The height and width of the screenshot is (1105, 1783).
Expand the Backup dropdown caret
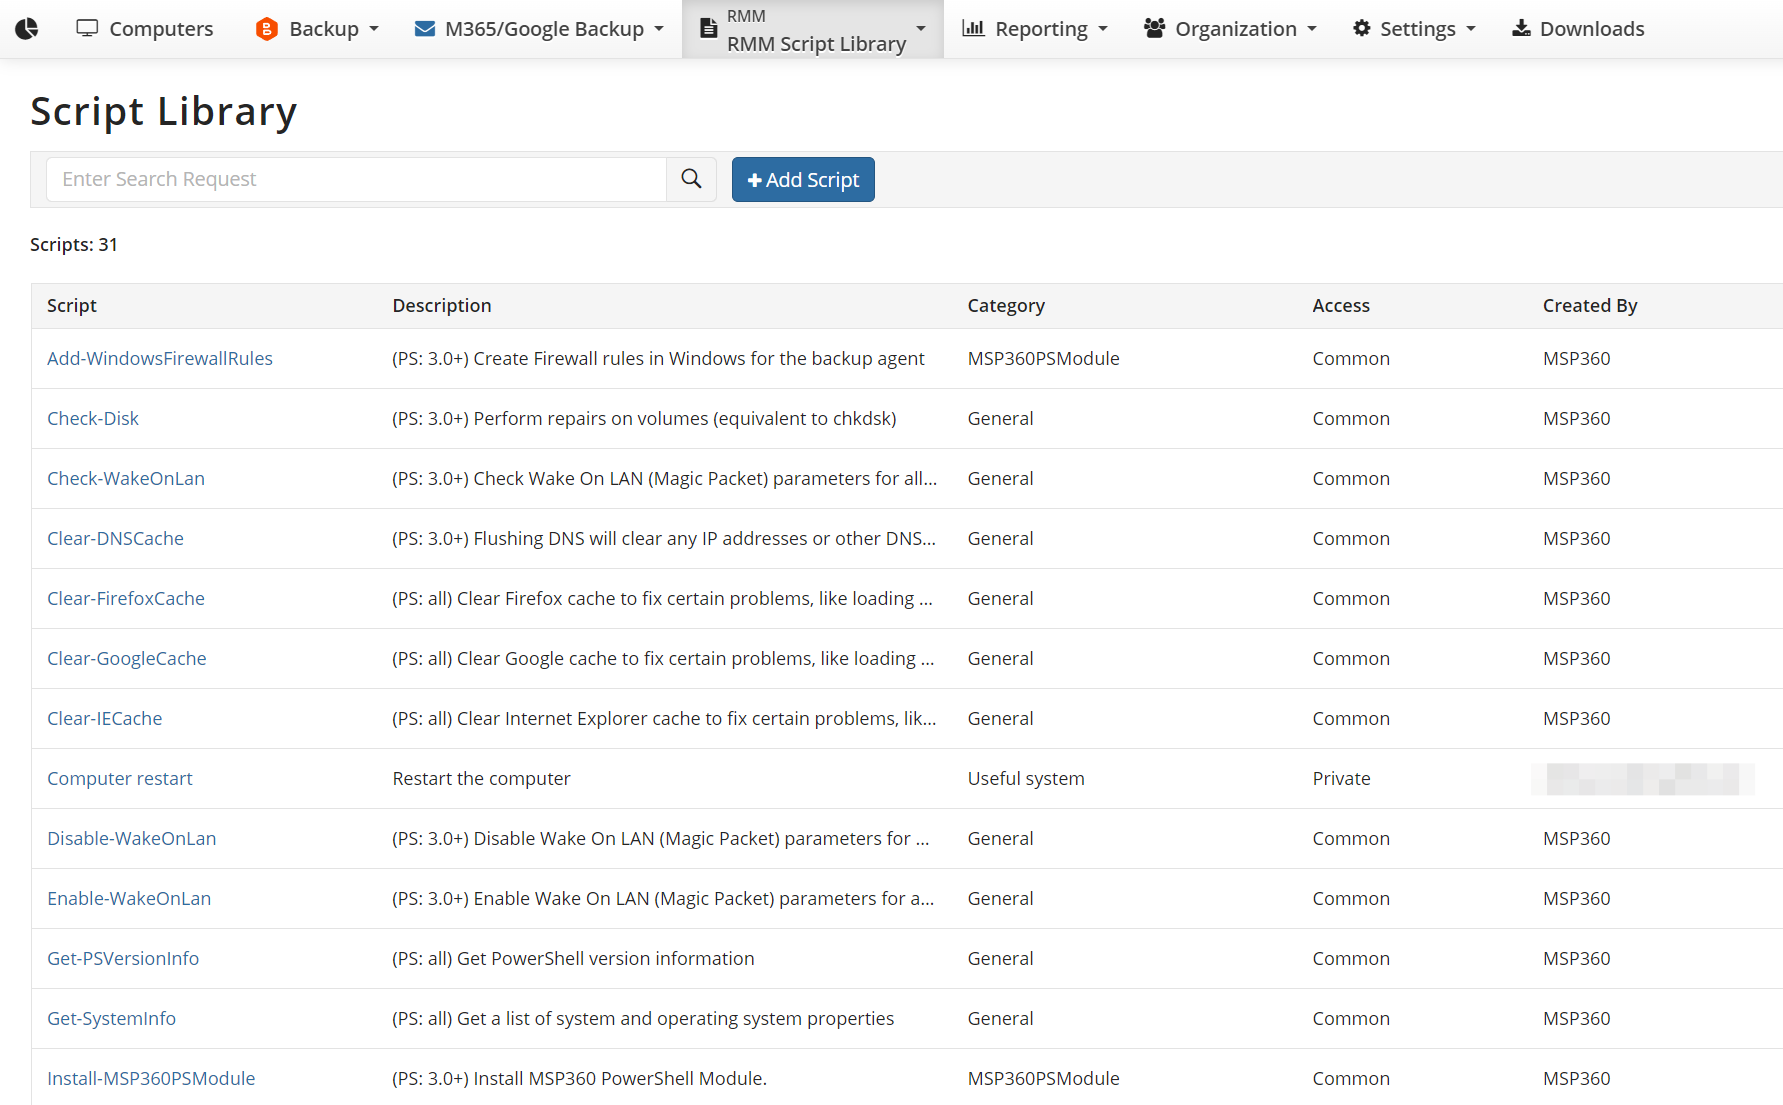click(x=374, y=29)
